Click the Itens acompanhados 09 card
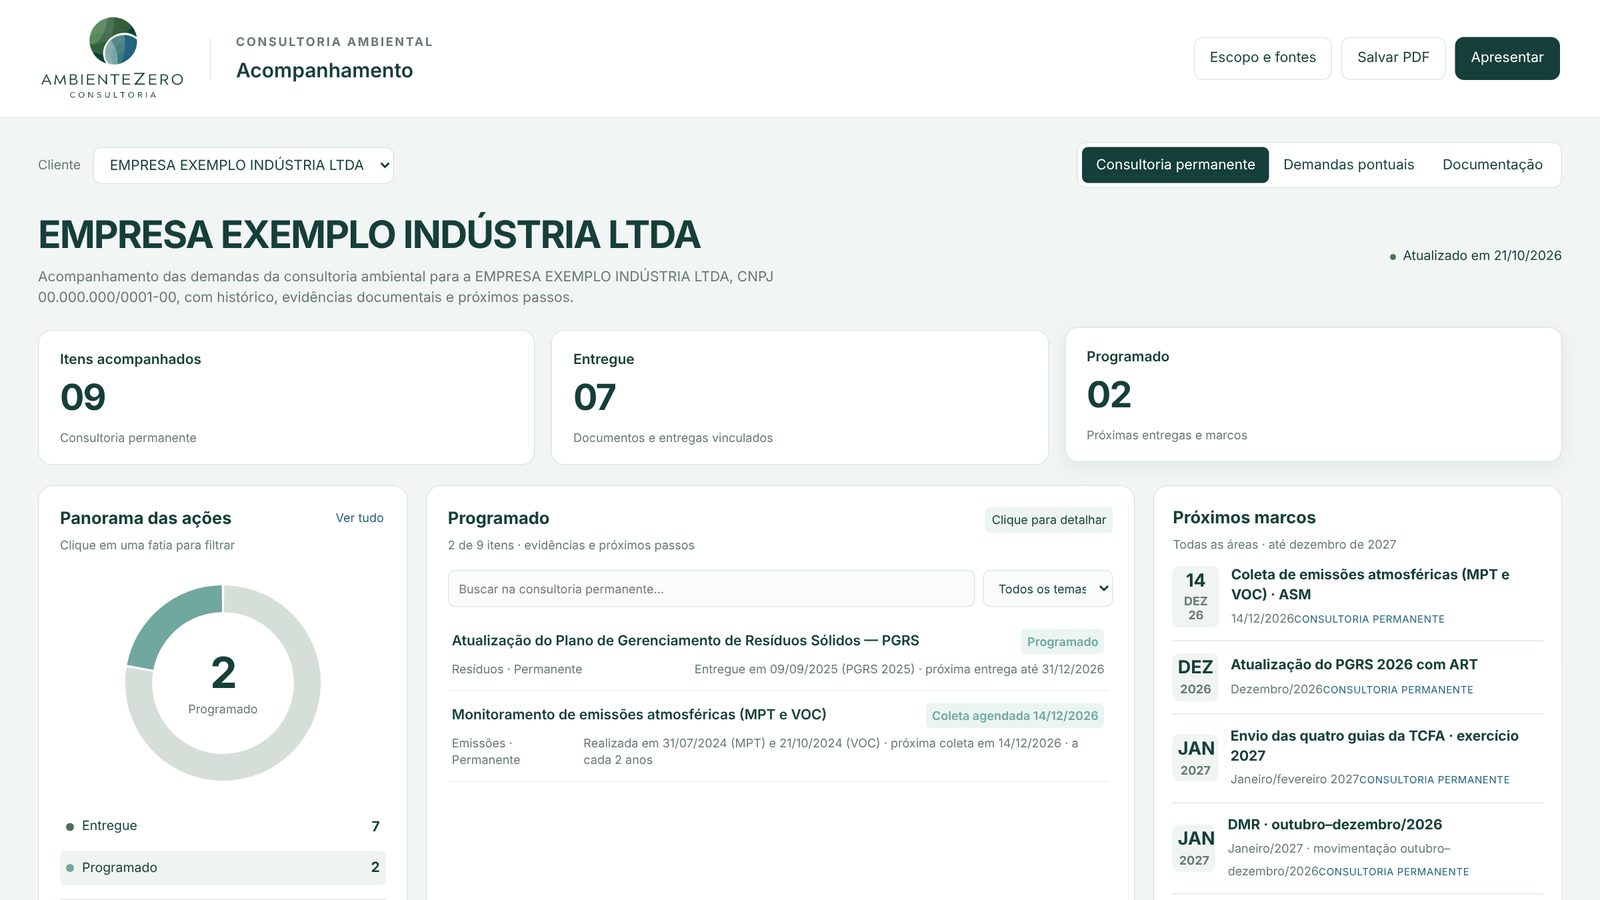Screen dimensions: 1600x900 click(286, 397)
